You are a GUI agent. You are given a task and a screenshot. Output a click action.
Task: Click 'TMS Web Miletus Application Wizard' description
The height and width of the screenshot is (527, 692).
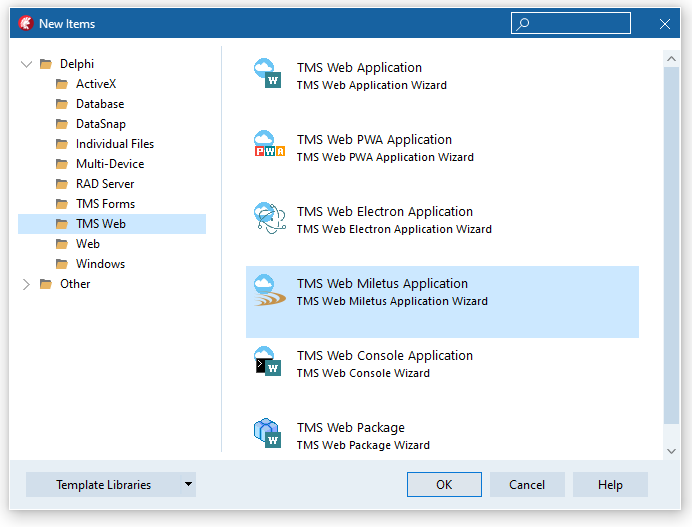pos(392,301)
